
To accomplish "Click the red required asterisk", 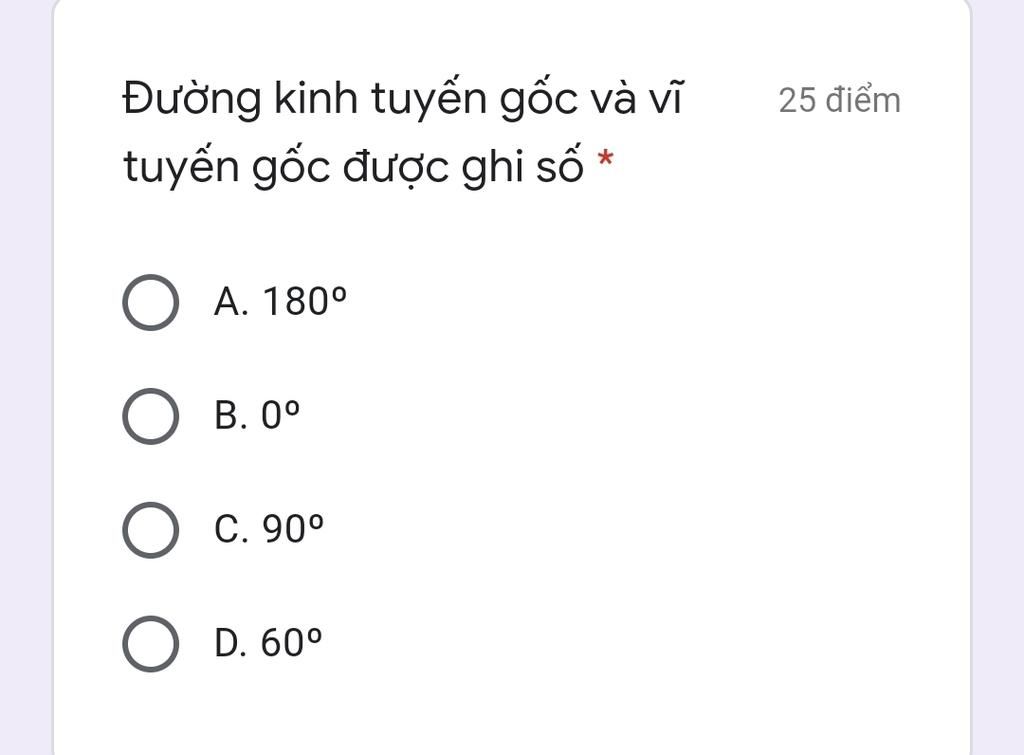I will tap(606, 159).
